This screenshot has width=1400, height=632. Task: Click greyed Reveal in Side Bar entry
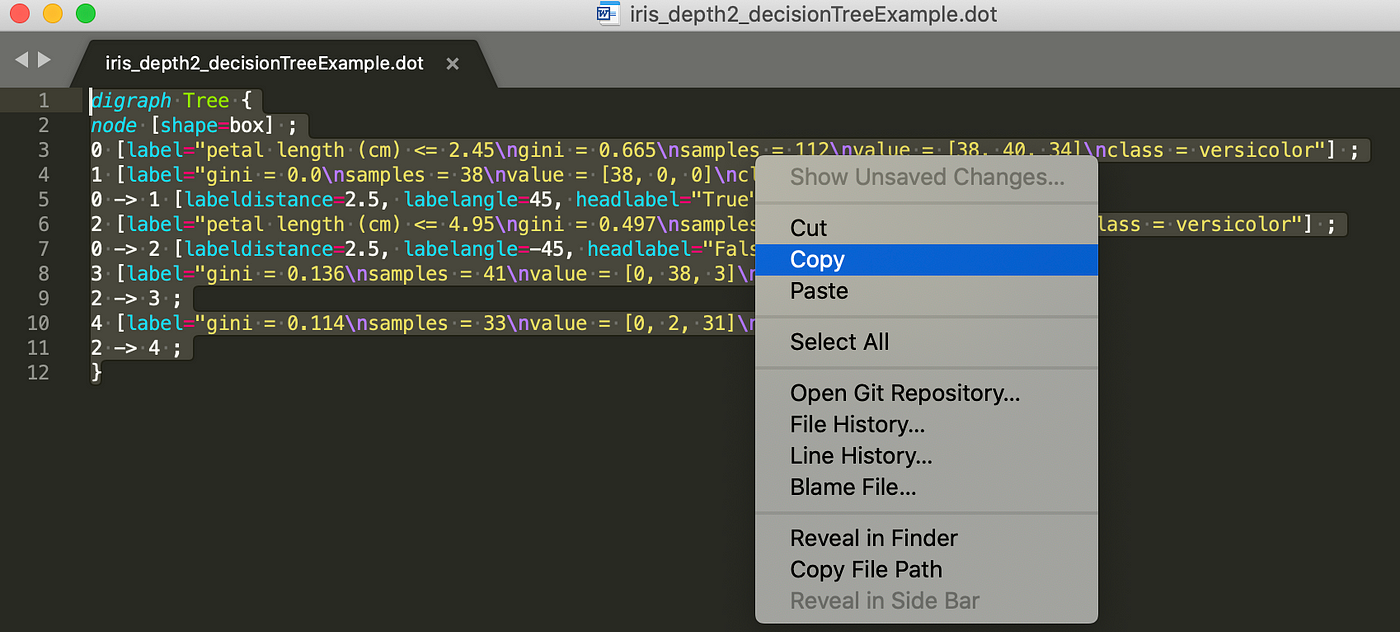927,601
